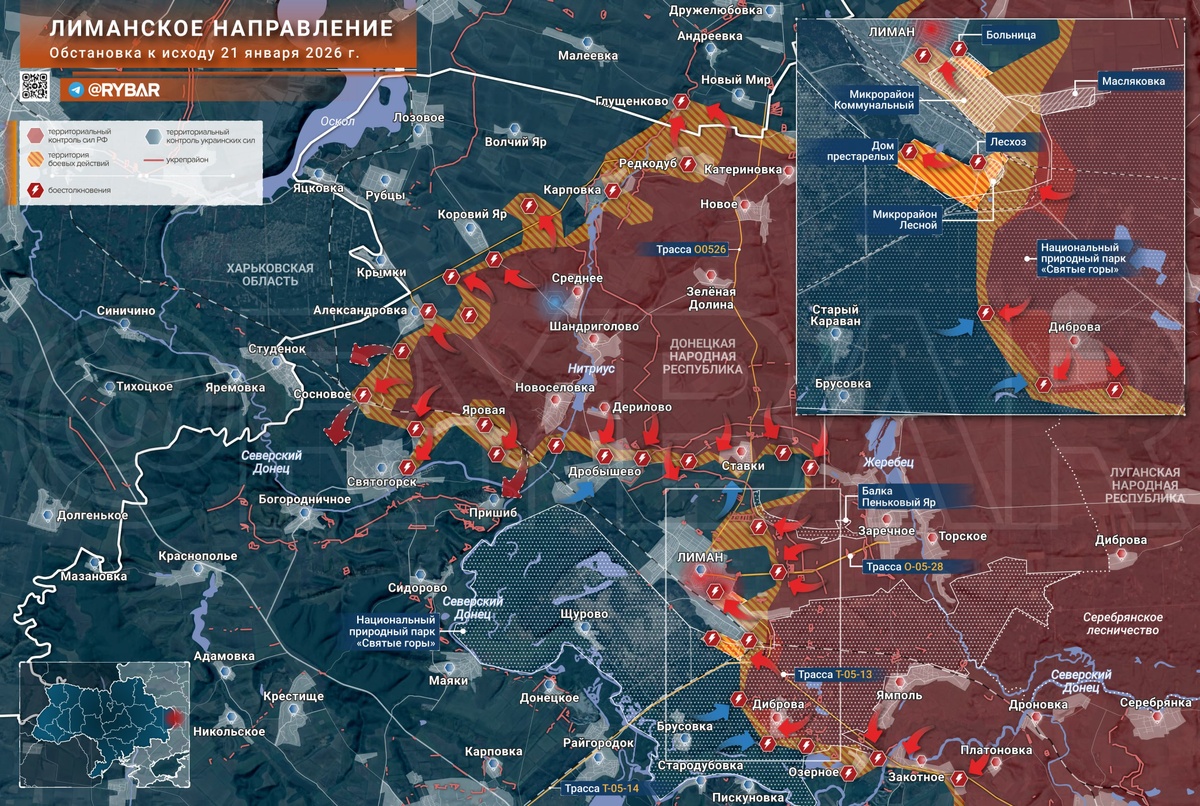Click the 'Щурово' label

tap(585, 613)
